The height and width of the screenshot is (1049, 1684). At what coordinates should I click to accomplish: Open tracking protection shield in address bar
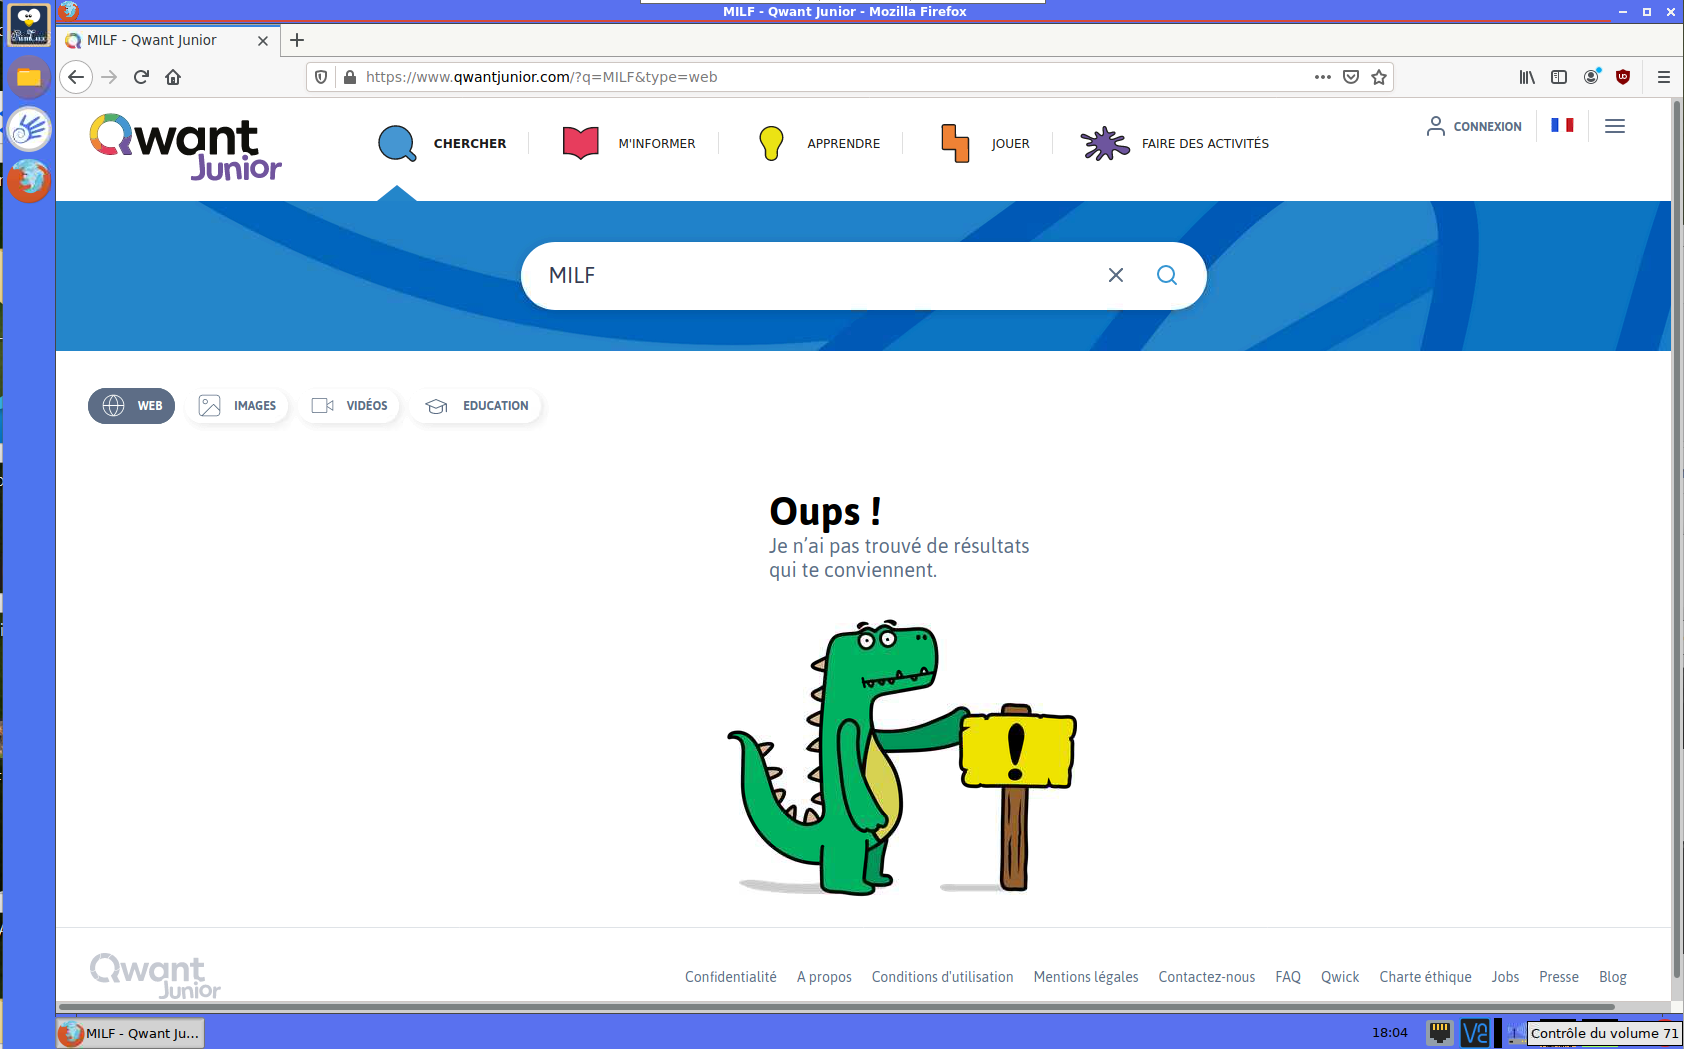tap(321, 77)
